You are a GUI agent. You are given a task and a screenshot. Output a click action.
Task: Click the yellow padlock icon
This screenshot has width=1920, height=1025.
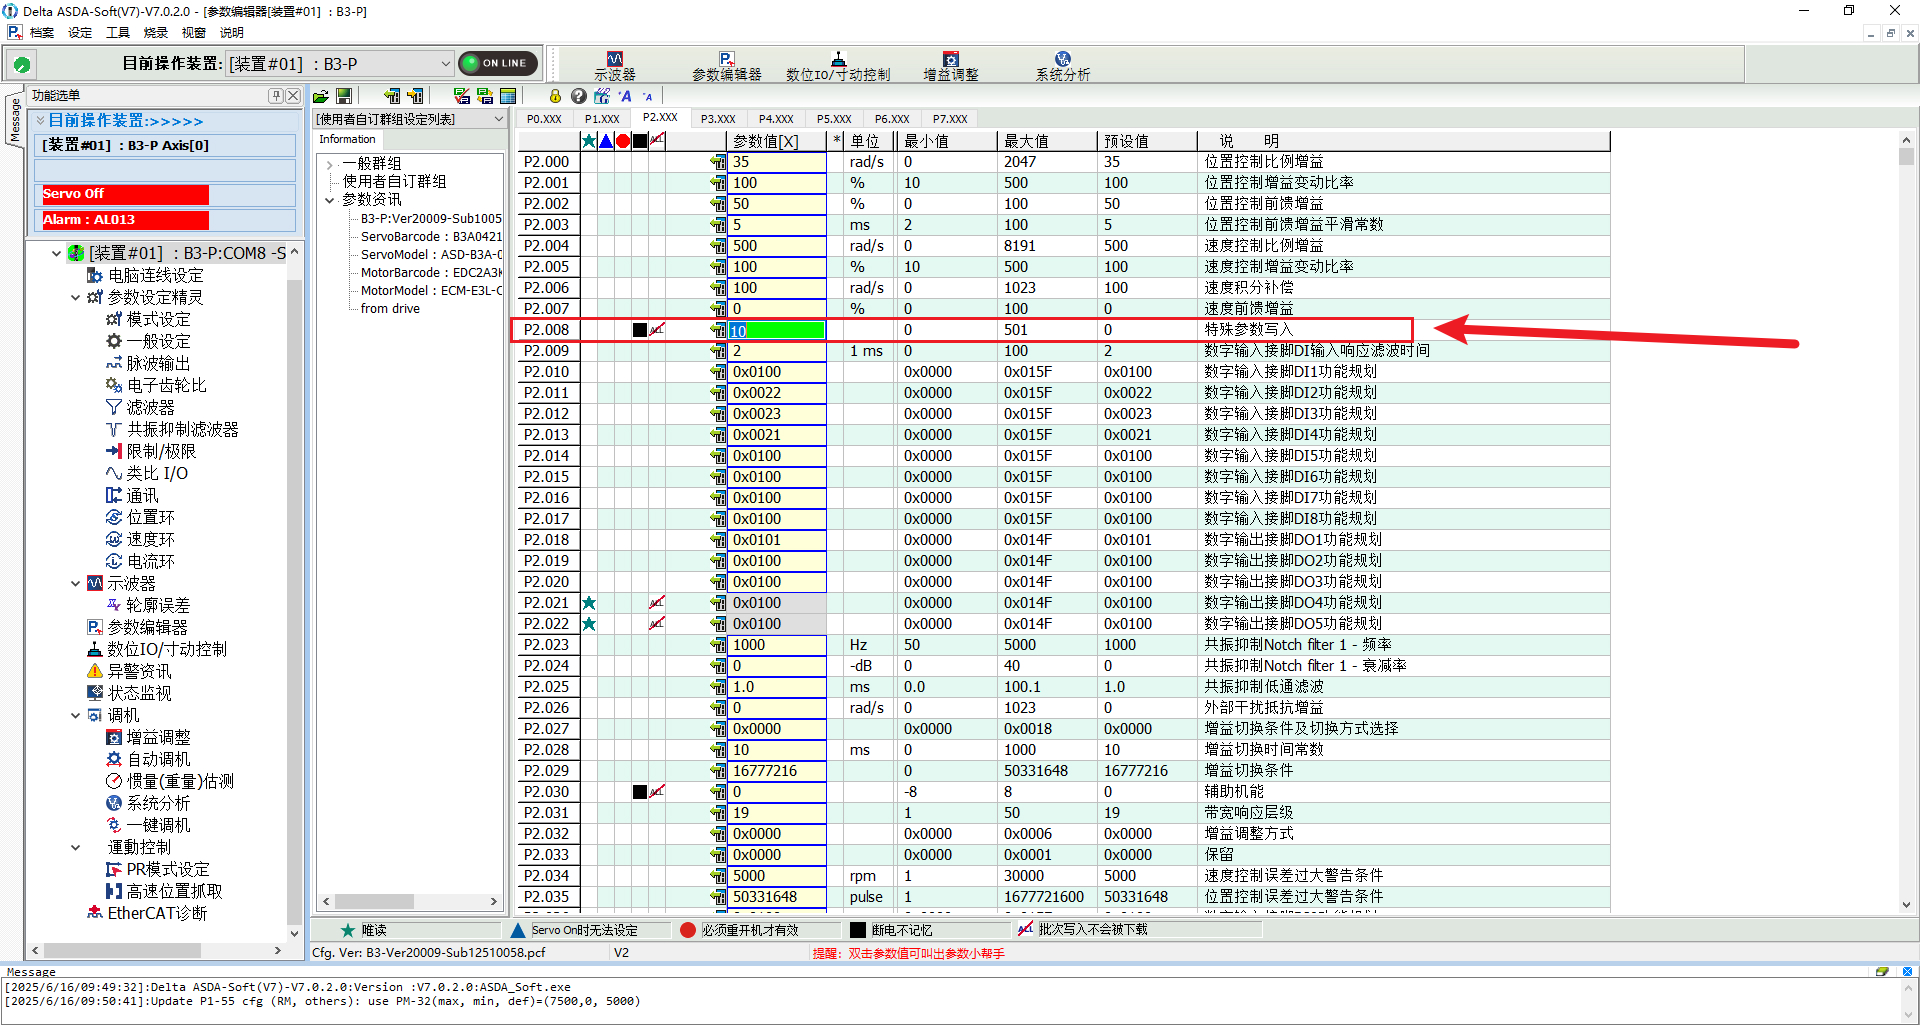tap(555, 96)
